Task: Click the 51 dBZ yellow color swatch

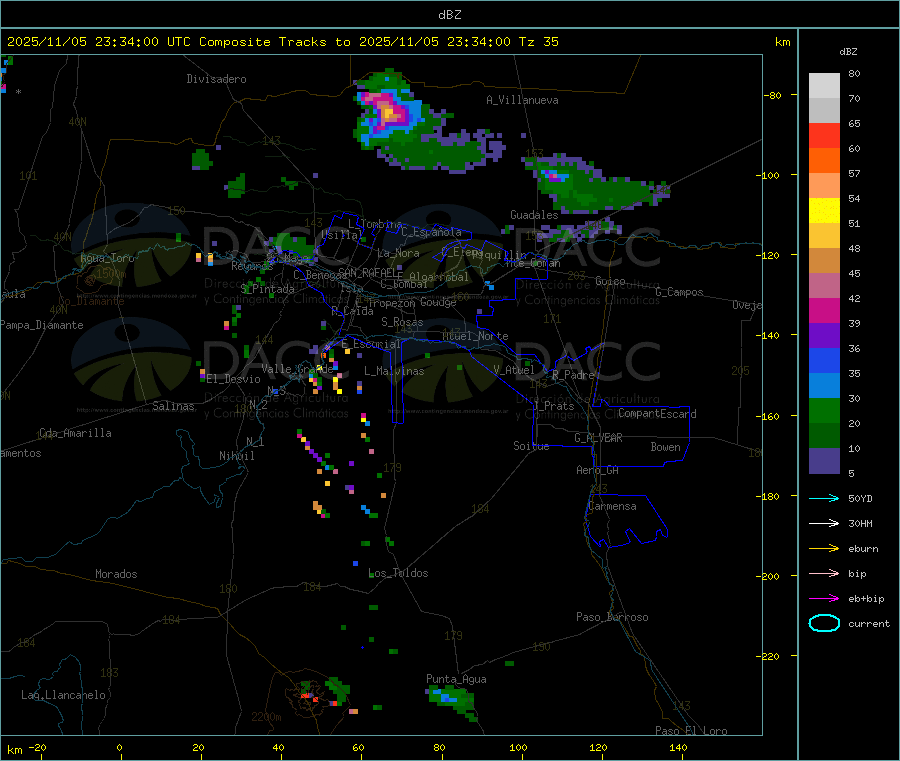Action: [824, 211]
